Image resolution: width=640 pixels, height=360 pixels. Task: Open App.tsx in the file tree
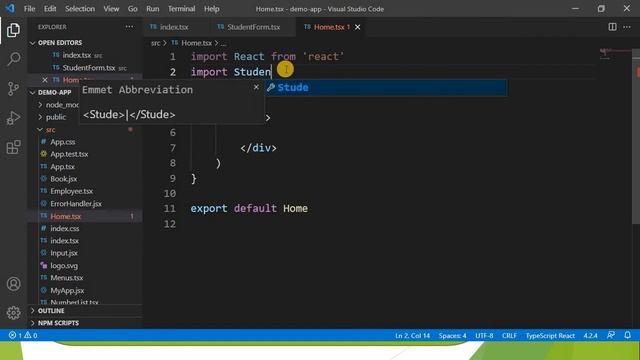(85, 167)
